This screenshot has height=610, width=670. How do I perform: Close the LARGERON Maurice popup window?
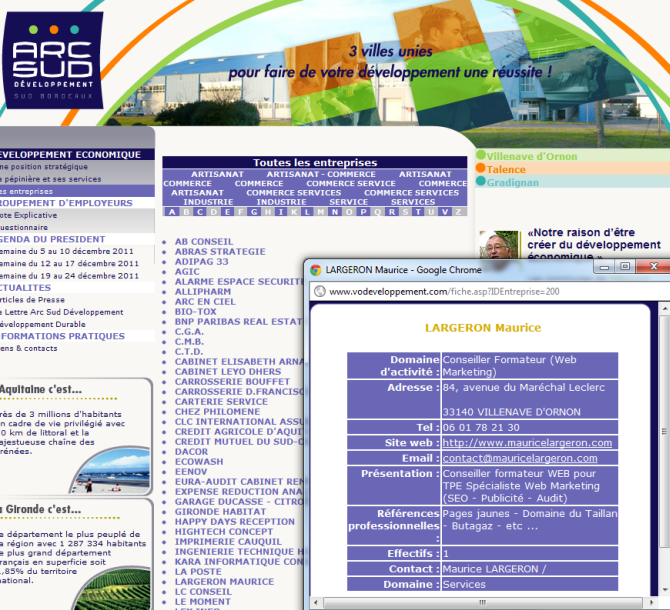coord(653,267)
